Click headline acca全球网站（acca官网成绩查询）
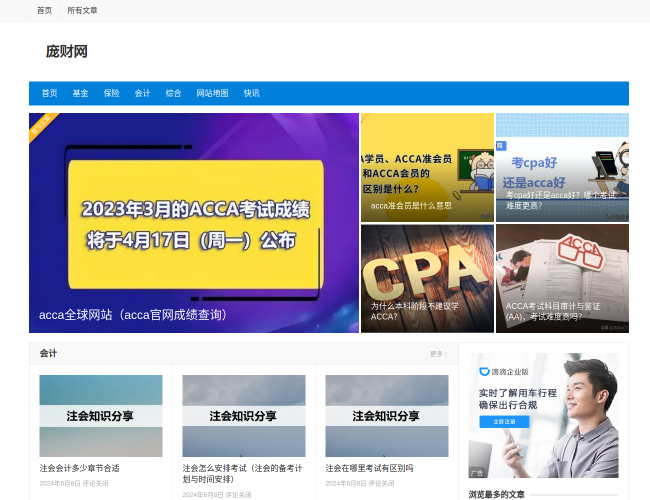Viewport: 650px width, 500px height. point(133,315)
